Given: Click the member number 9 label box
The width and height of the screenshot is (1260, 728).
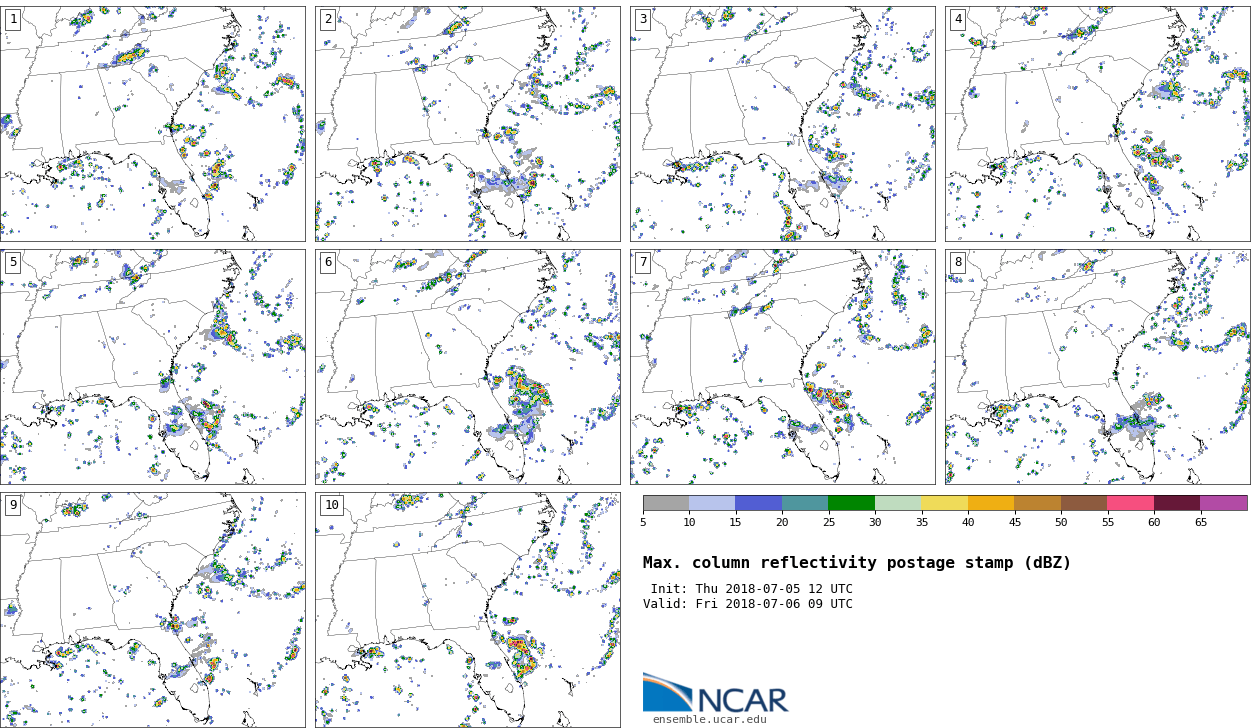Looking at the screenshot, I should (x=13, y=505).
